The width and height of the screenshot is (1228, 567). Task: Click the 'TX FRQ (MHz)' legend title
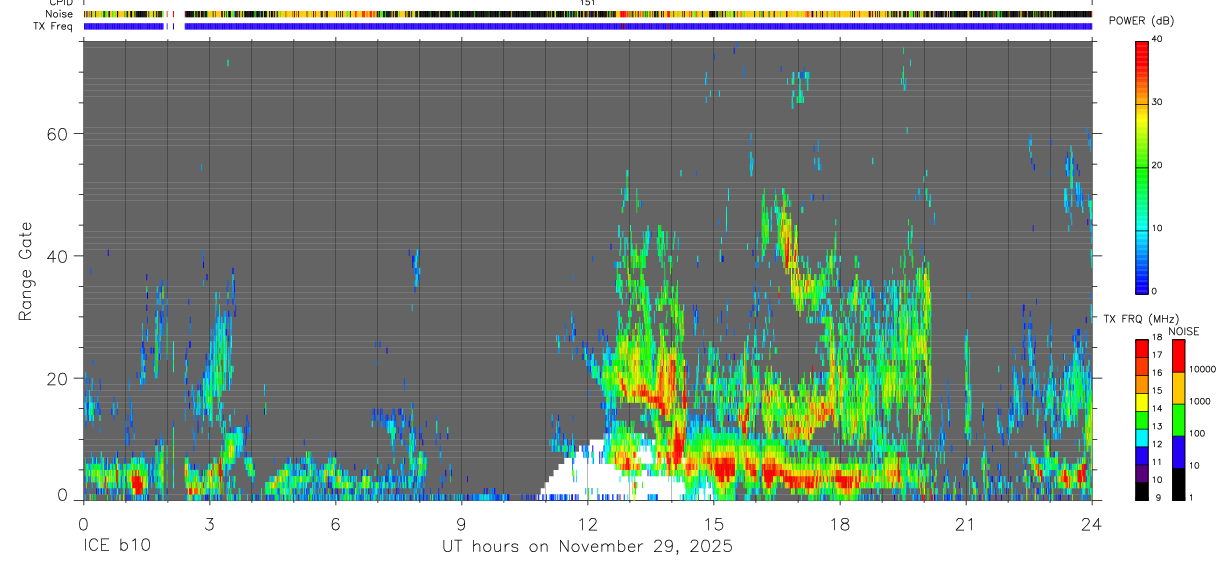[1136, 318]
